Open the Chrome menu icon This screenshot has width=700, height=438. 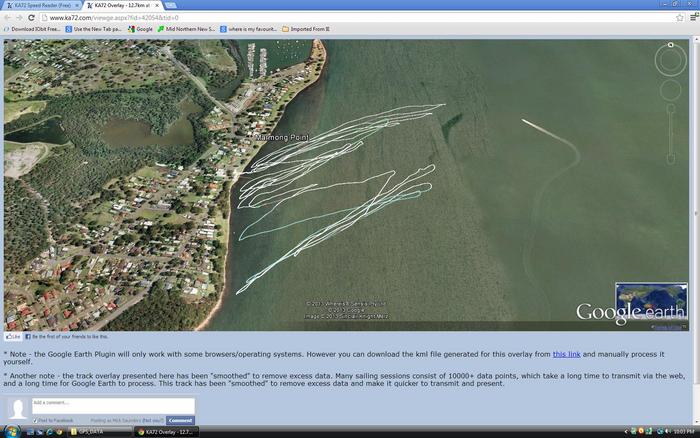692,18
